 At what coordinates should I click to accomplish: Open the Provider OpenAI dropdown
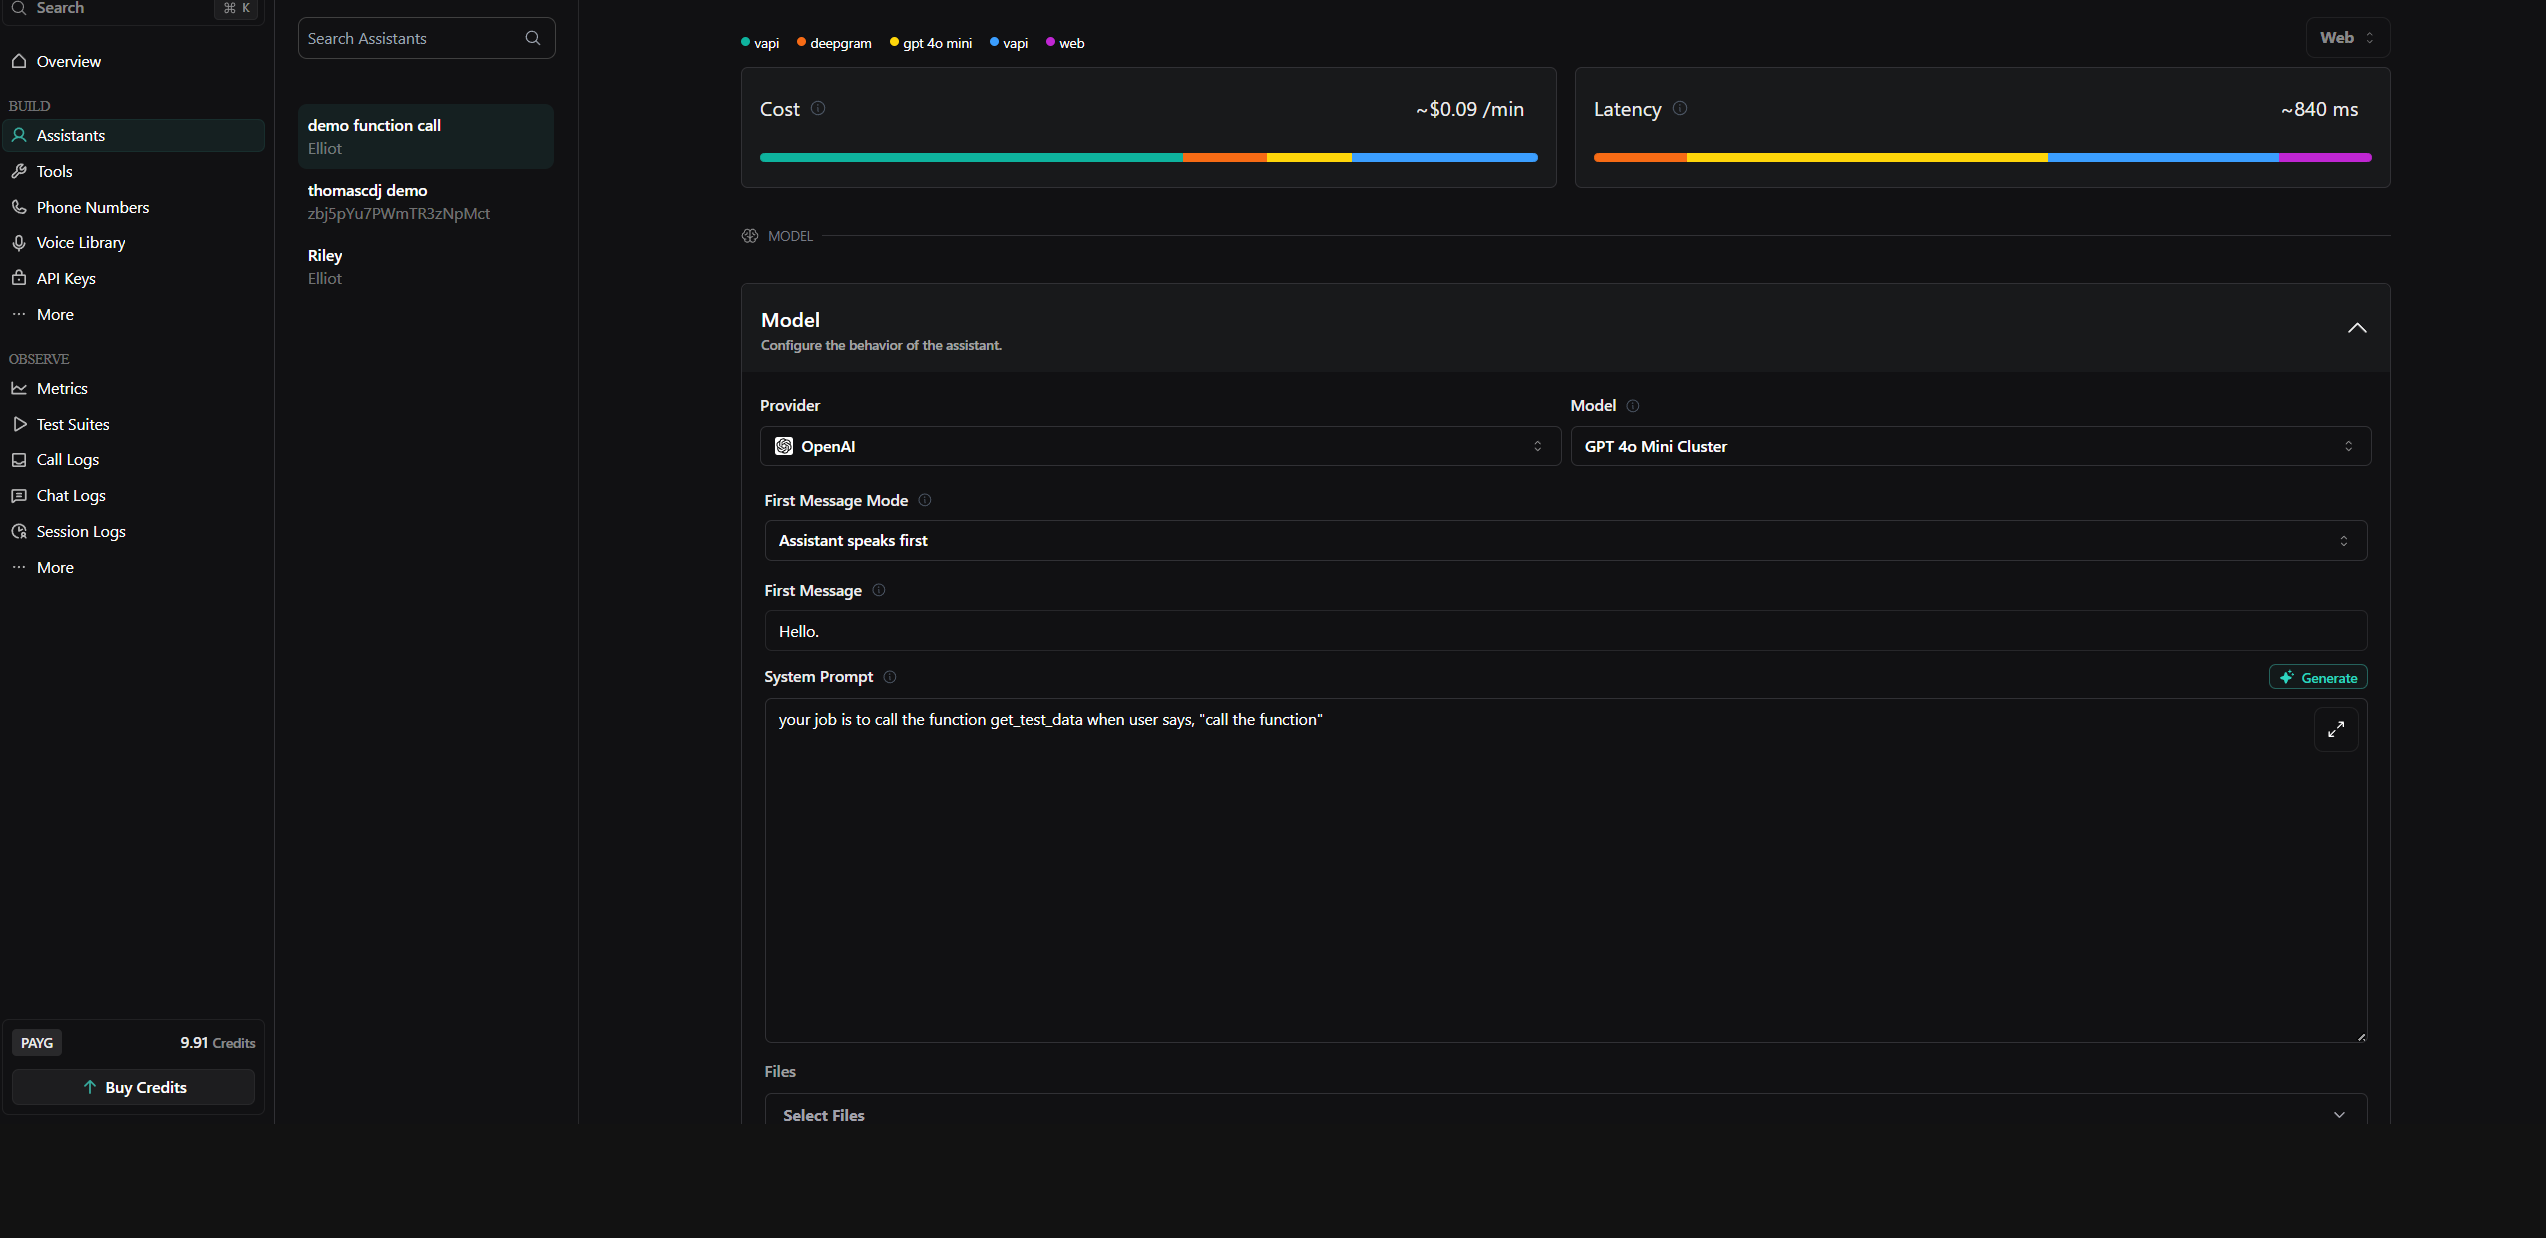[1159, 446]
